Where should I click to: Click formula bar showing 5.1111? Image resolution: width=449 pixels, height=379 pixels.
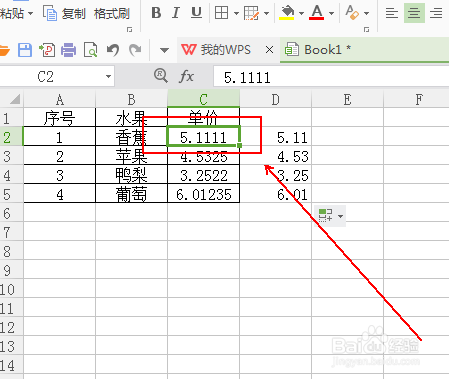tap(331, 77)
